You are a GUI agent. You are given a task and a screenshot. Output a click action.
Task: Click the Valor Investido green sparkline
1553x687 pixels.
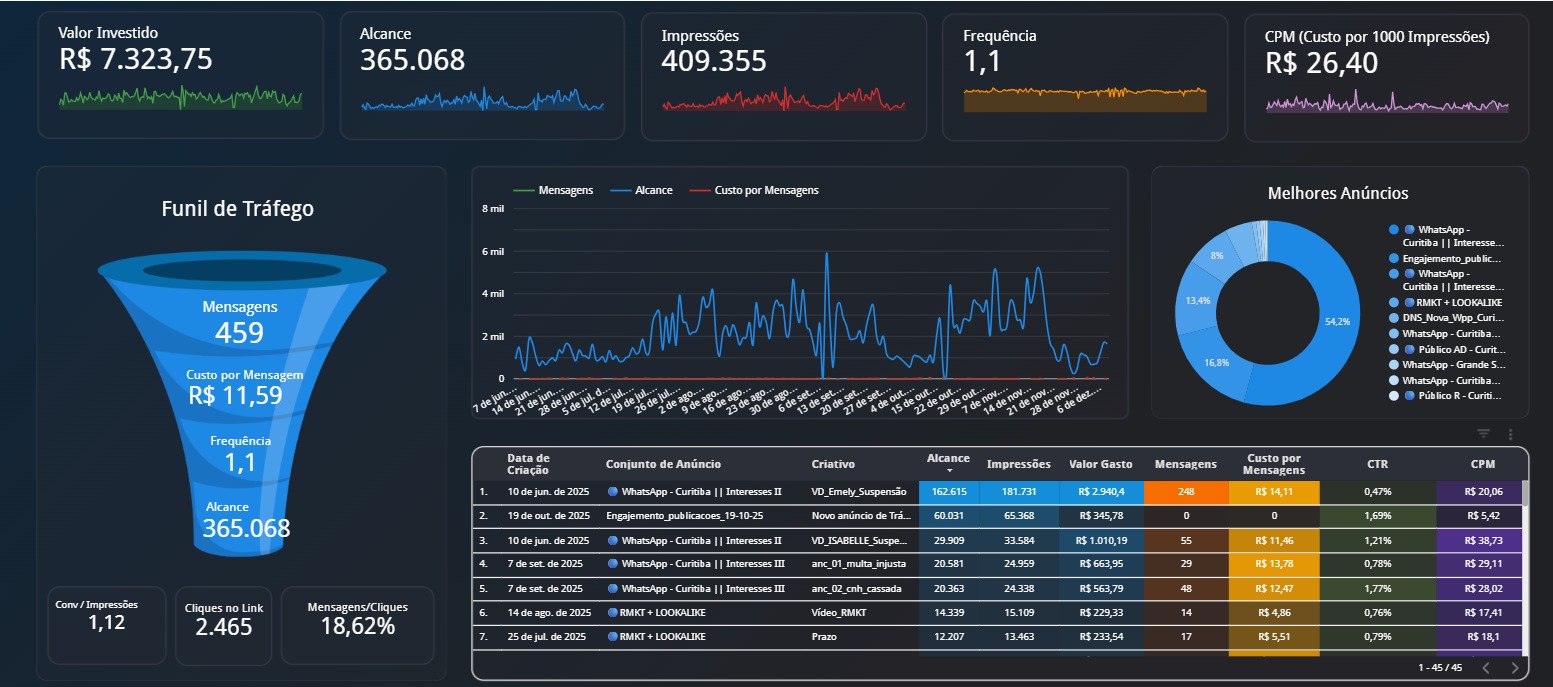pyautogui.click(x=180, y=98)
